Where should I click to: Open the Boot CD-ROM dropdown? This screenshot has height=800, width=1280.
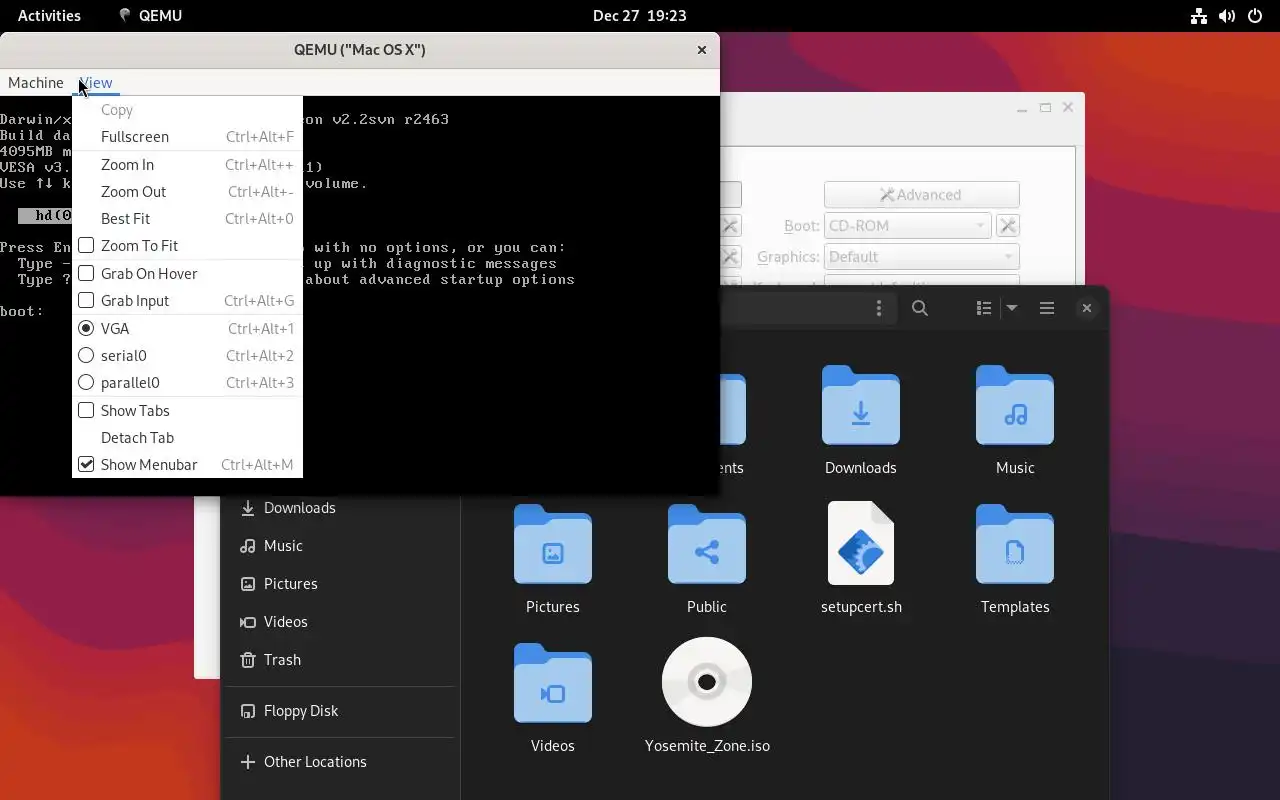click(907, 226)
